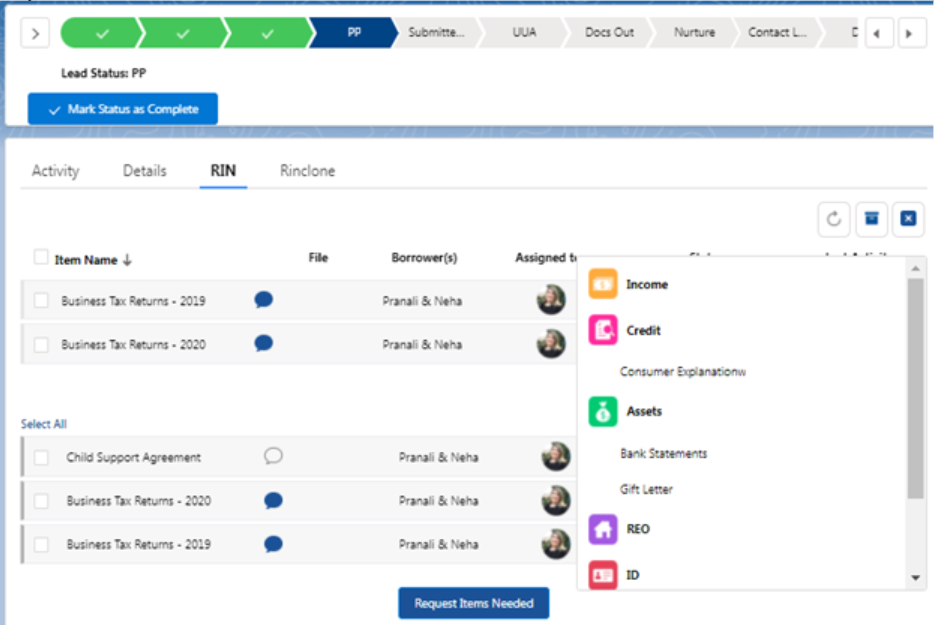Sort by Item Name column arrow
946x625 pixels.
(x=127, y=260)
